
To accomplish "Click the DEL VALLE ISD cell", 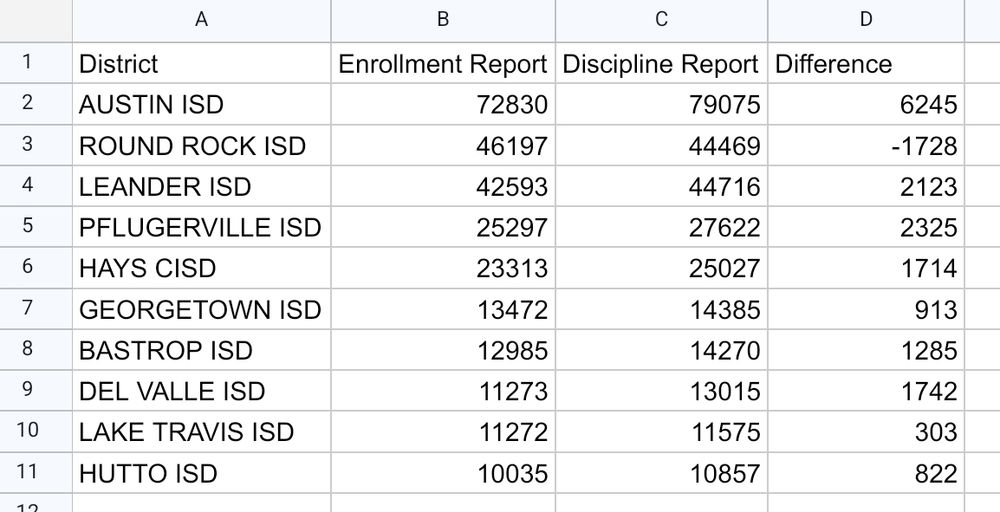I will [201, 391].
